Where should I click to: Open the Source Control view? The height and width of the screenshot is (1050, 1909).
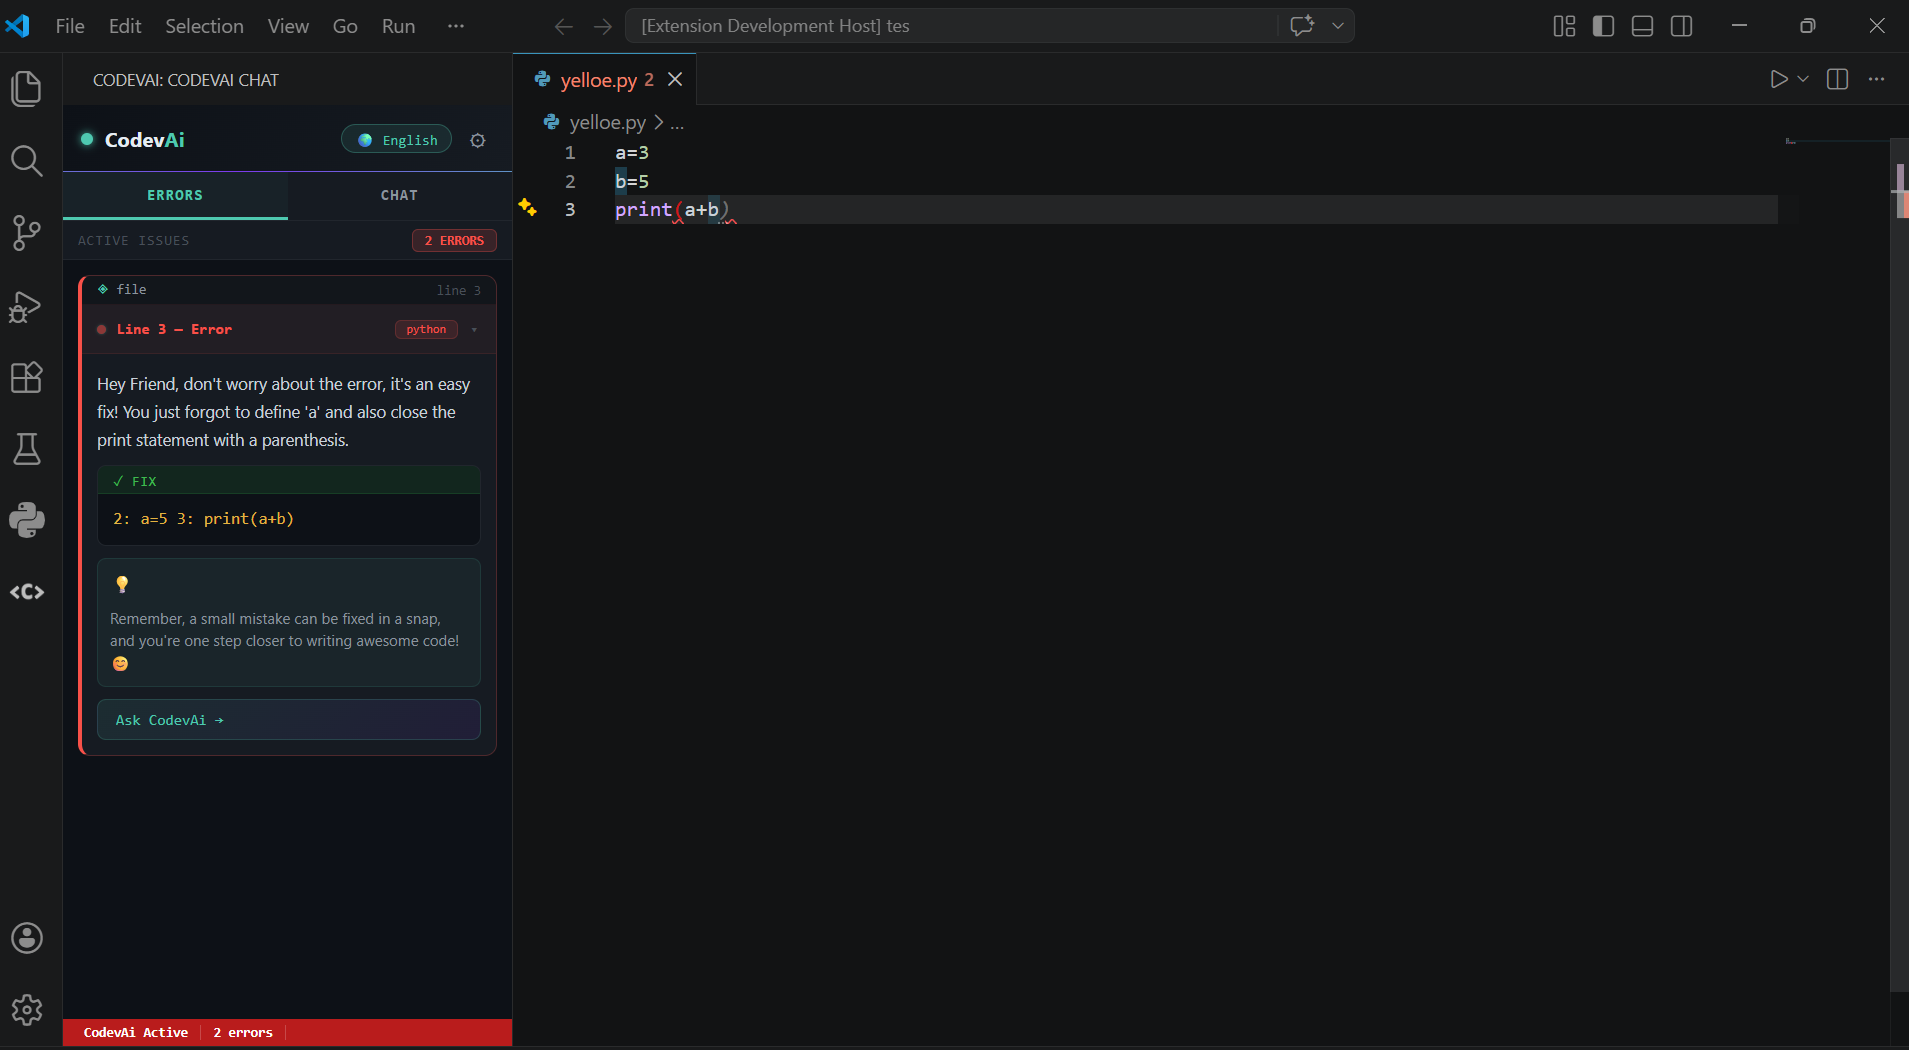[x=27, y=233]
